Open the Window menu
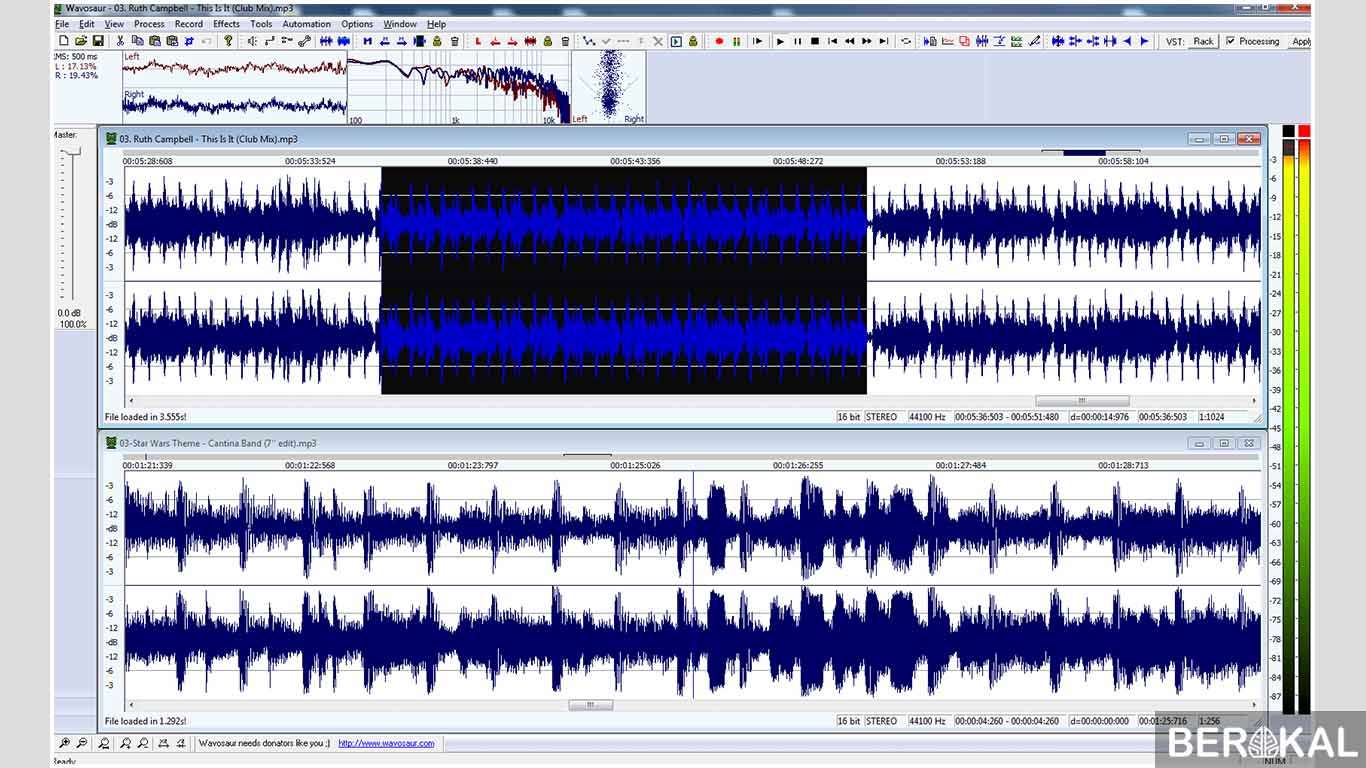 (x=400, y=24)
